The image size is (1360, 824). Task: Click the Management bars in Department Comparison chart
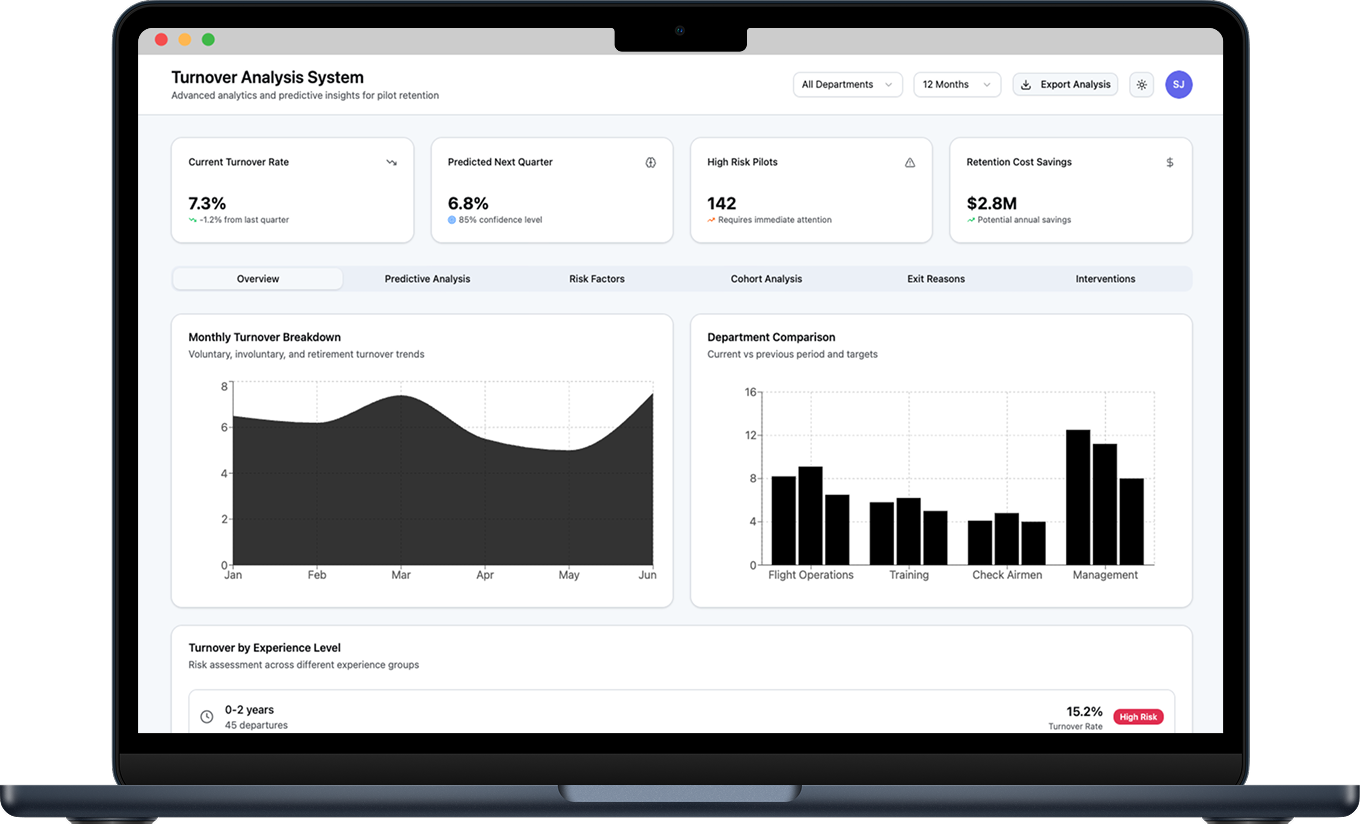[x=1105, y=500]
